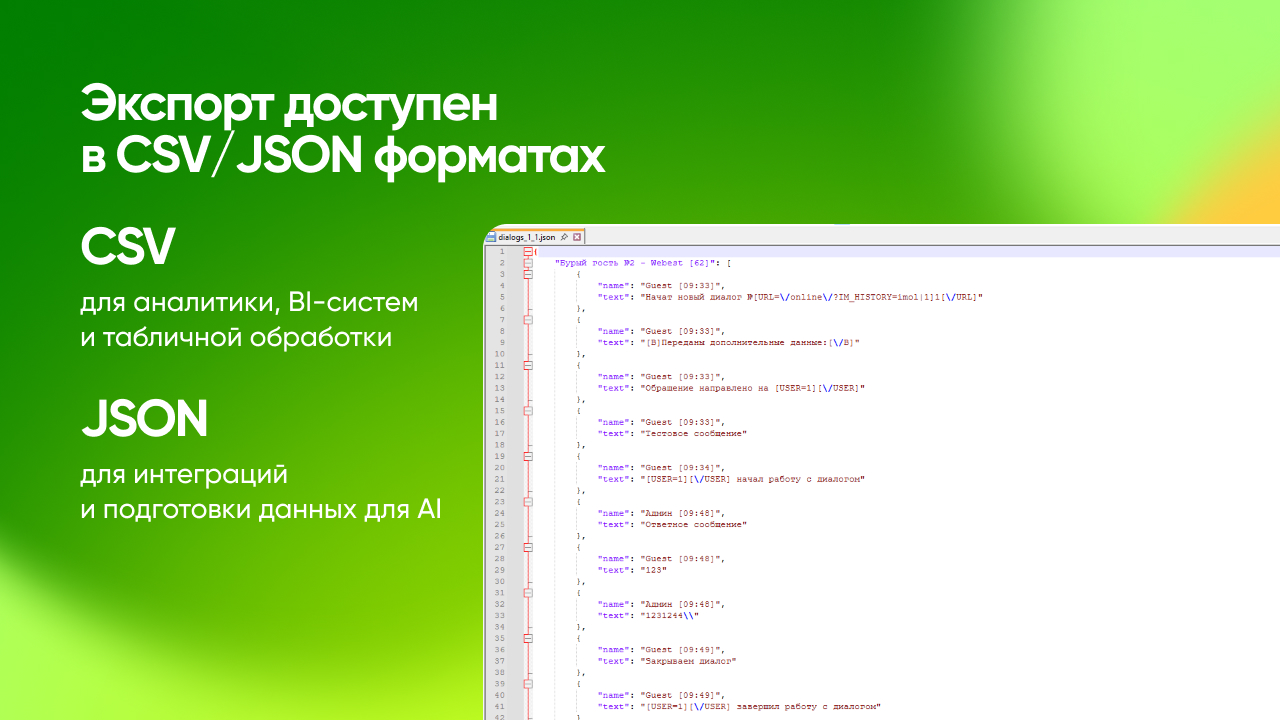Image resolution: width=1280 pixels, height=720 pixels.
Task: Toggle the fold marker on line 7
Action: coord(528,320)
